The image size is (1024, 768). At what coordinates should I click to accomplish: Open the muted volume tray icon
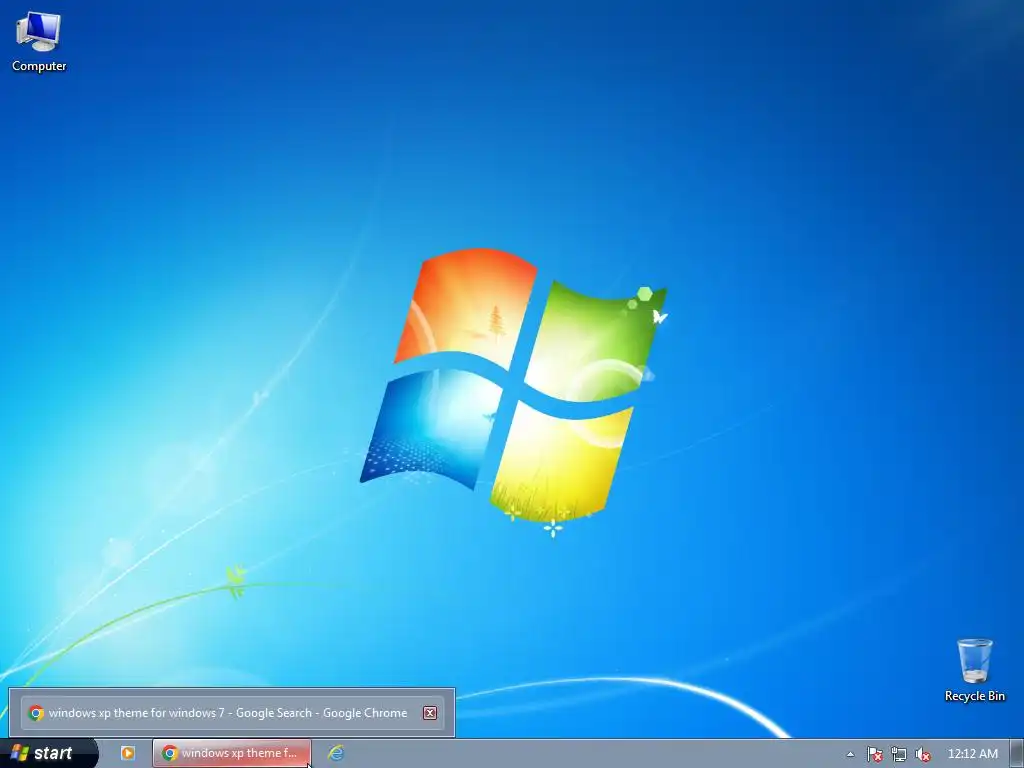pyautogui.click(x=923, y=754)
